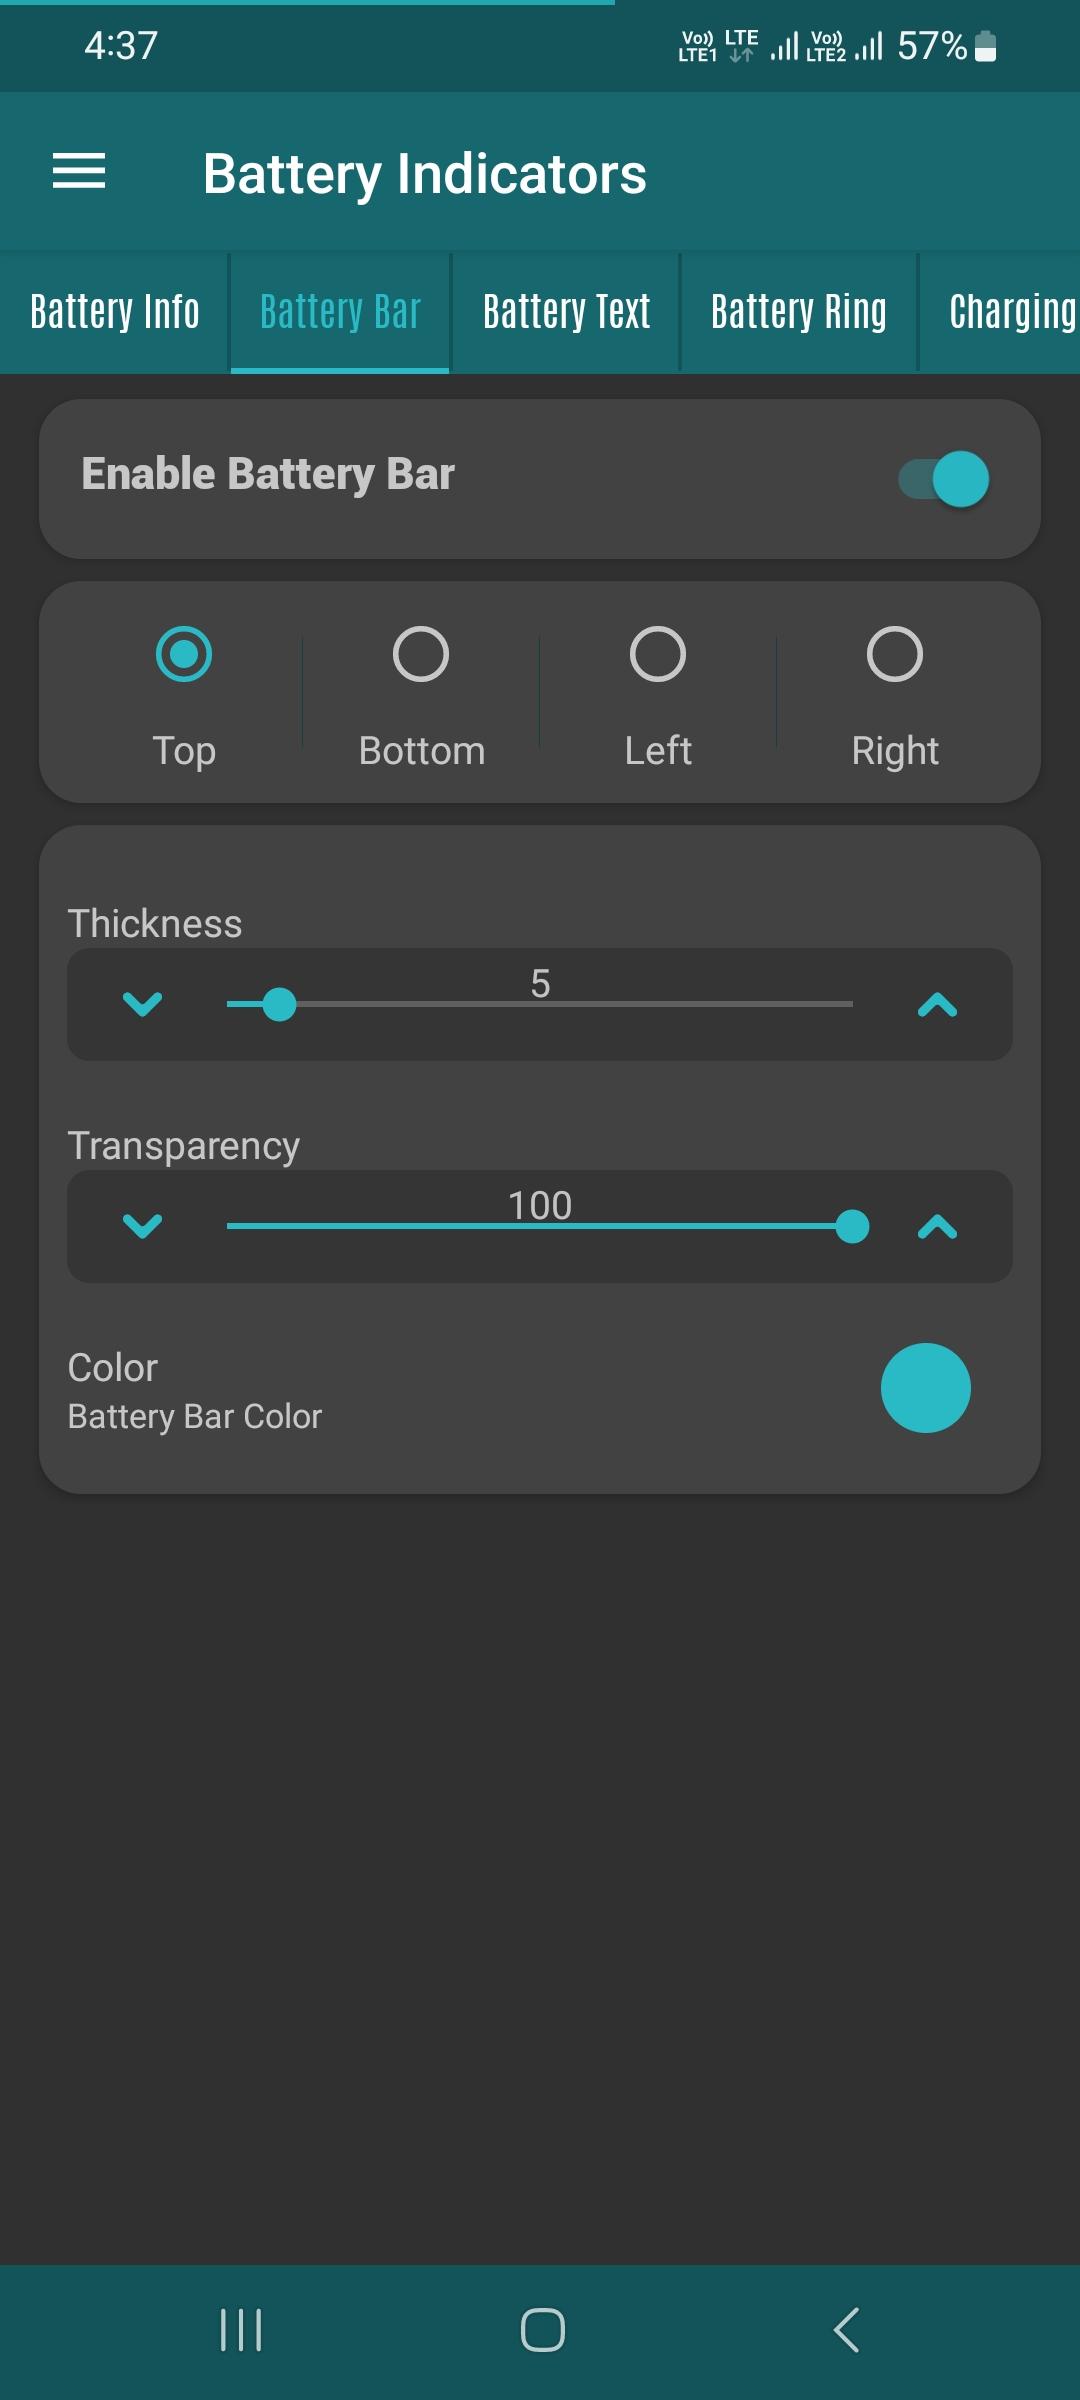Tap the Android back arrow icon
This screenshot has width=1080, height=2400.
(x=846, y=2330)
